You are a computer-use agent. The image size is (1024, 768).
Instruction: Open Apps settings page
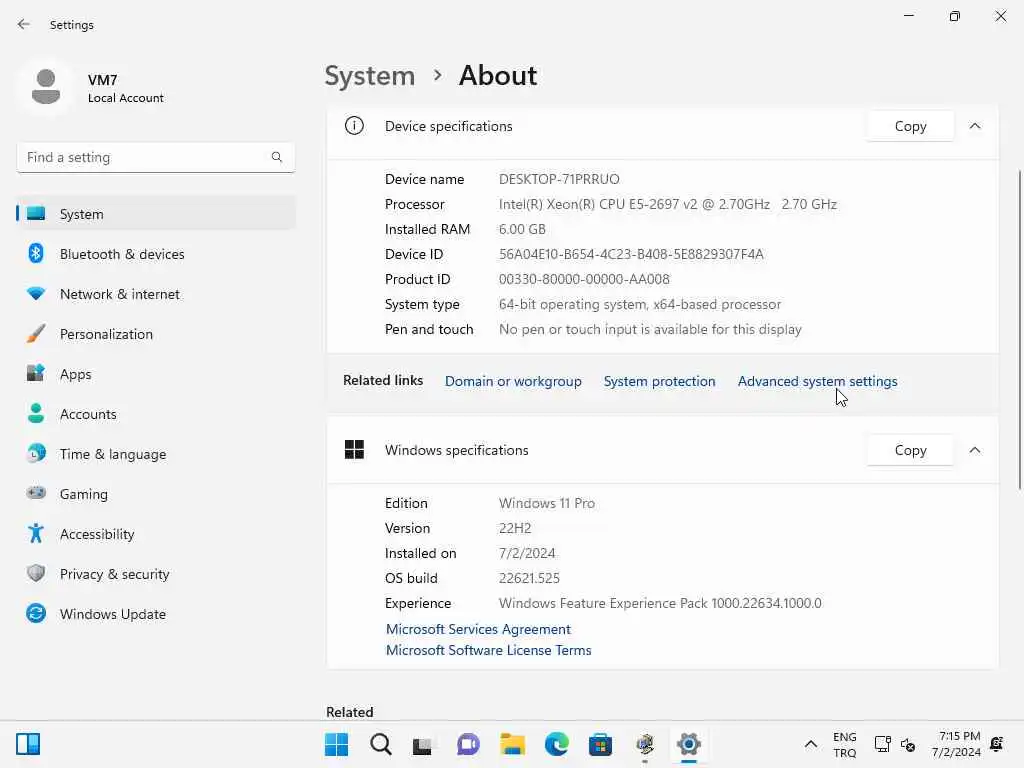click(x=156, y=374)
